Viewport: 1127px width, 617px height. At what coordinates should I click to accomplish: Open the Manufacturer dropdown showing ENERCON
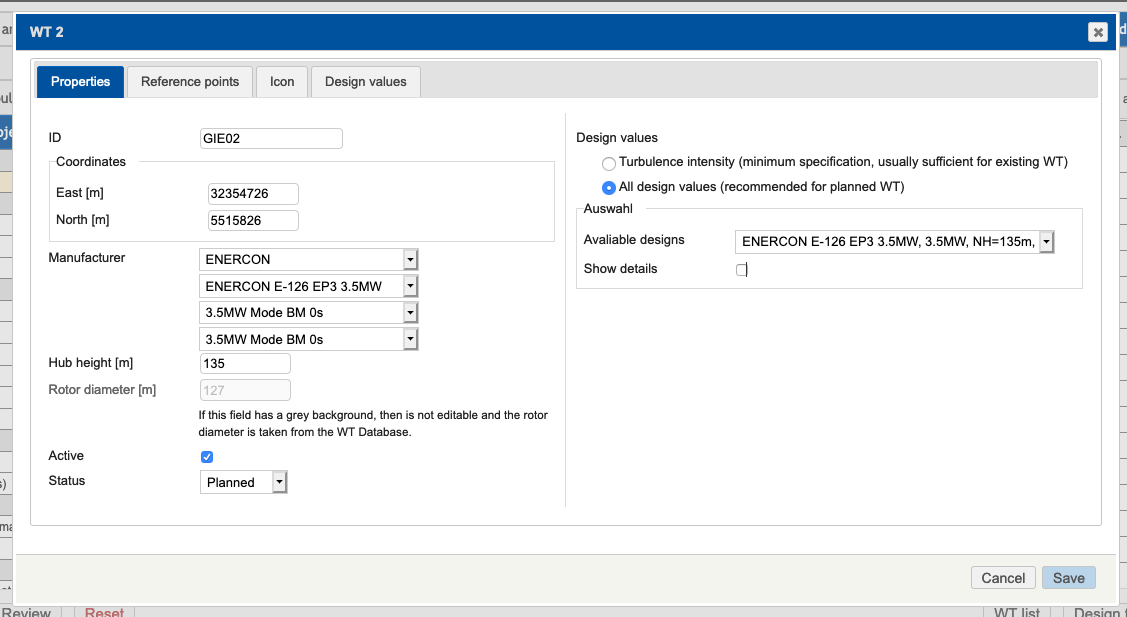(x=410, y=259)
